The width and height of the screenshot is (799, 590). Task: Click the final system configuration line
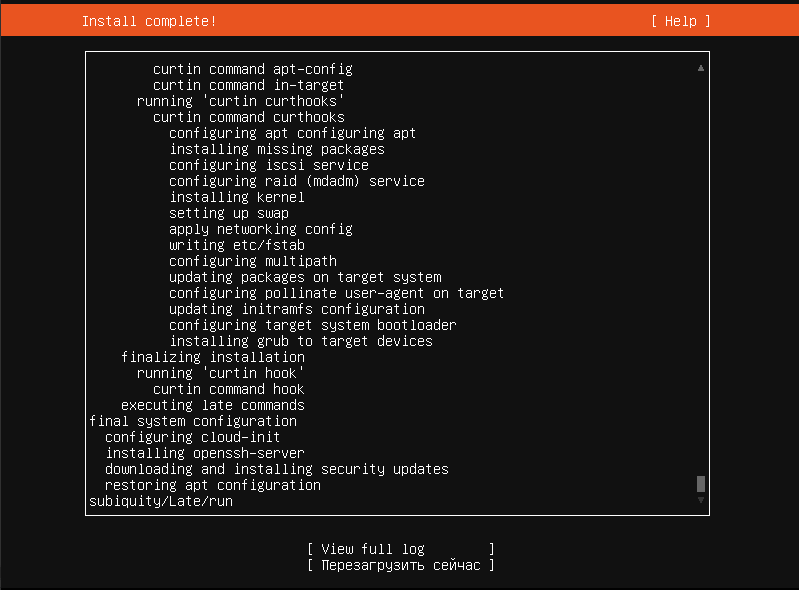click(x=192, y=421)
